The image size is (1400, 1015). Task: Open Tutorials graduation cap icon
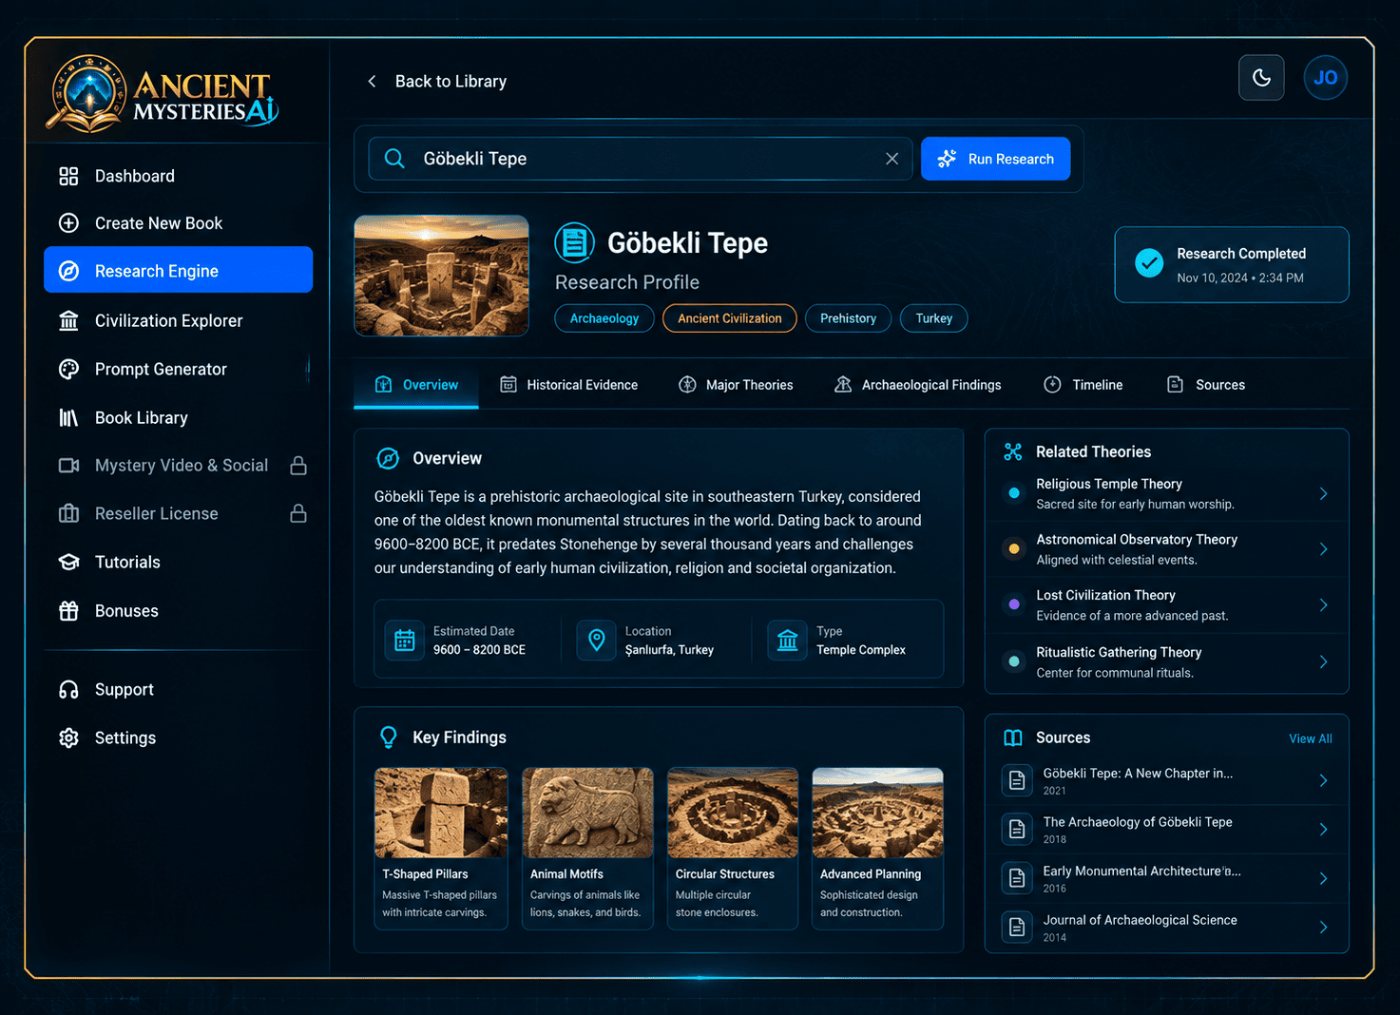coord(69,562)
